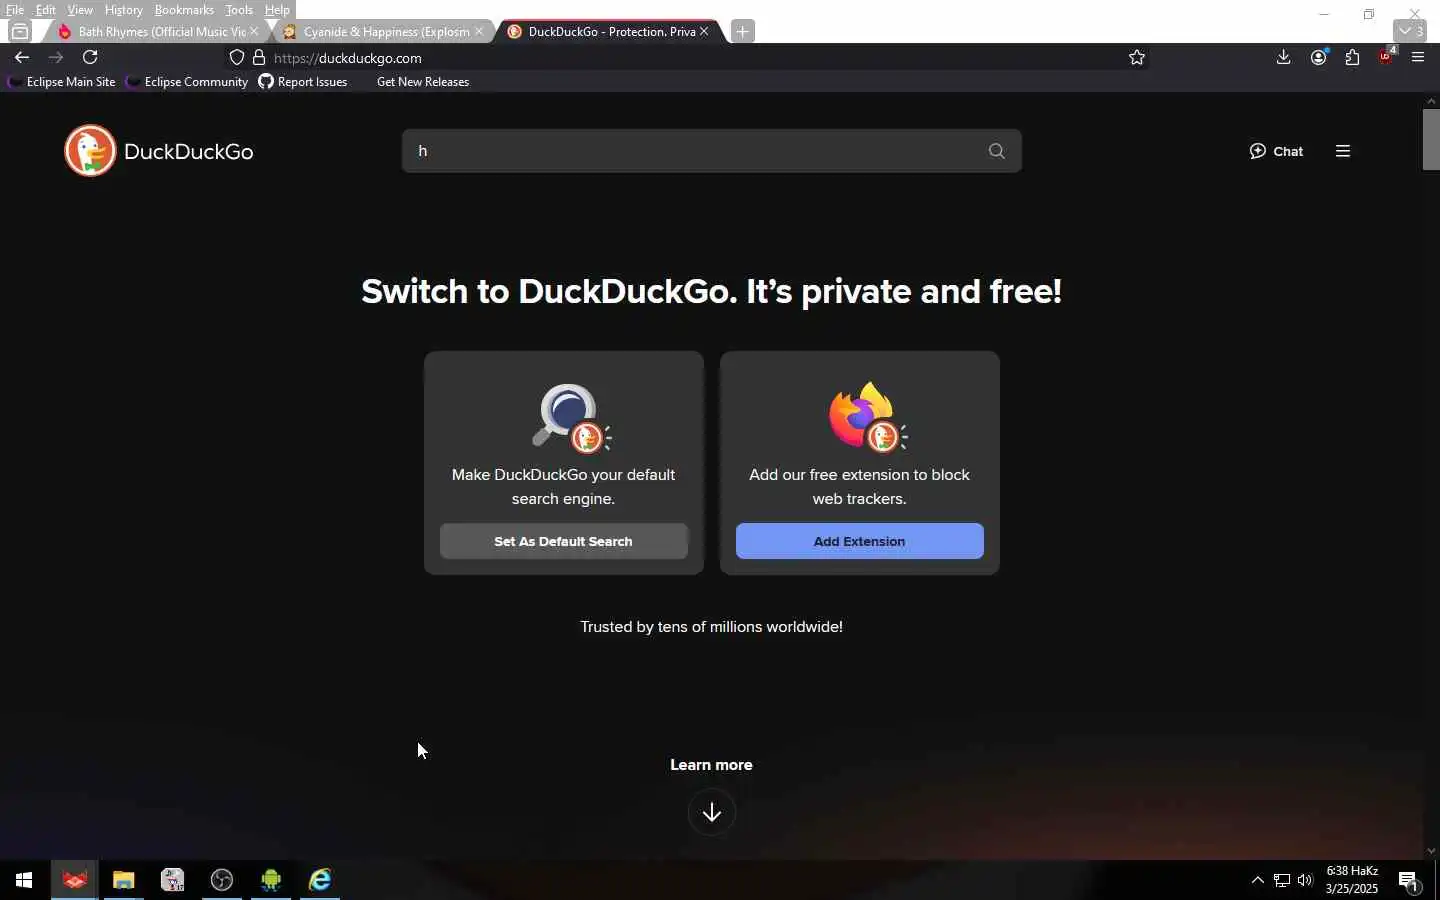Image resolution: width=1440 pixels, height=900 pixels.
Task: Click the page vertical scrollbar thumb
Action: [1431, 140]
